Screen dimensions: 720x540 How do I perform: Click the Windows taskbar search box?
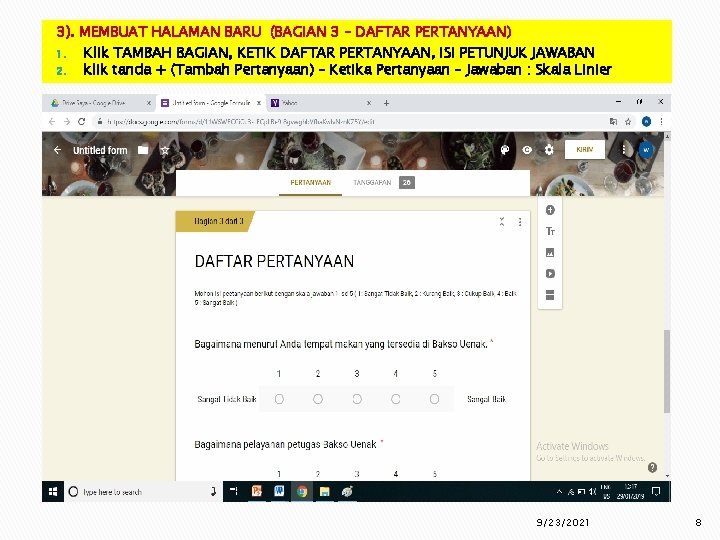143,492
